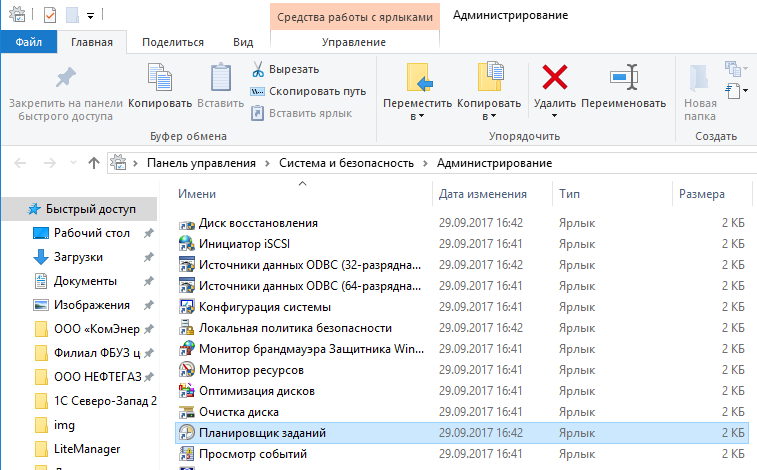The image size is (757, 470).
Task: Select the iSCSI Initiator globe icon
Action: tap(186, 244)
